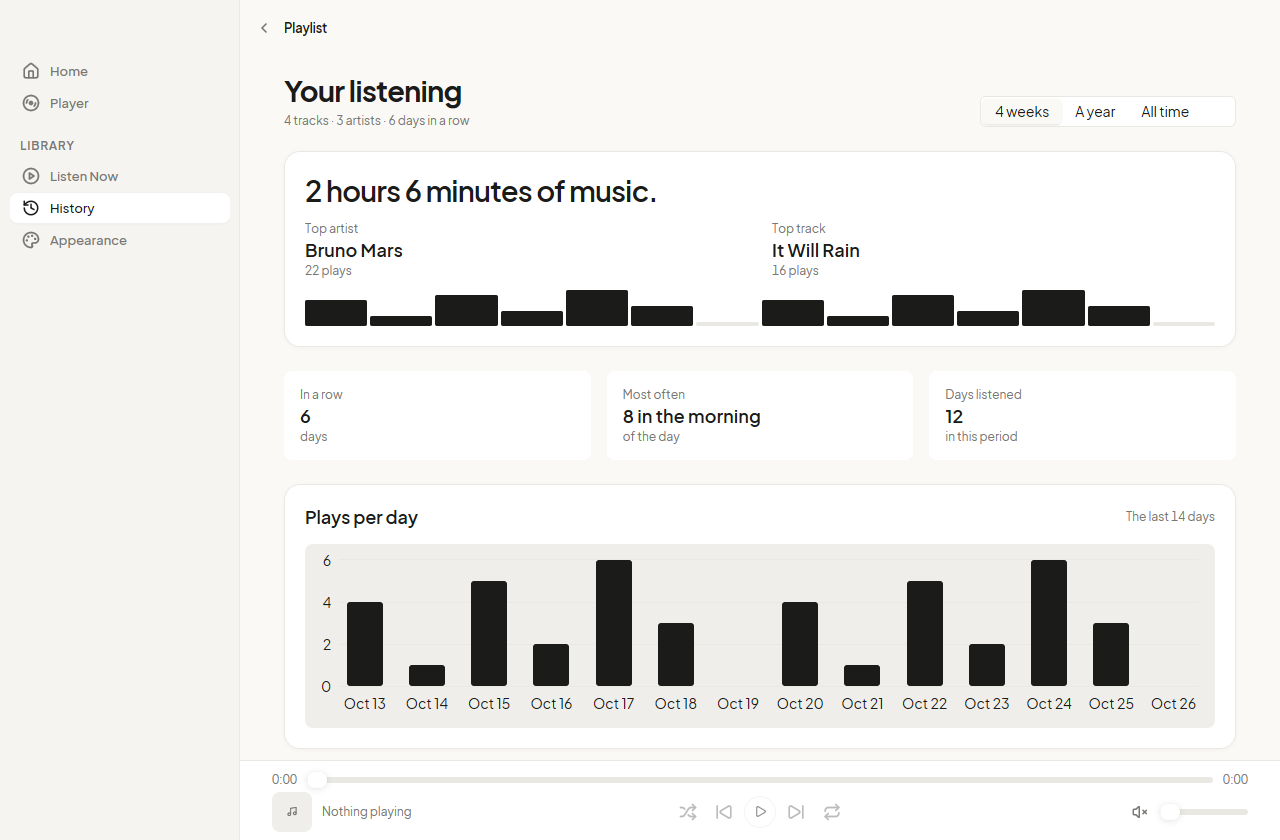Viewport: 1280px width, 840px height.
Task: Click the Player disc icon
Action: (31, 103)
